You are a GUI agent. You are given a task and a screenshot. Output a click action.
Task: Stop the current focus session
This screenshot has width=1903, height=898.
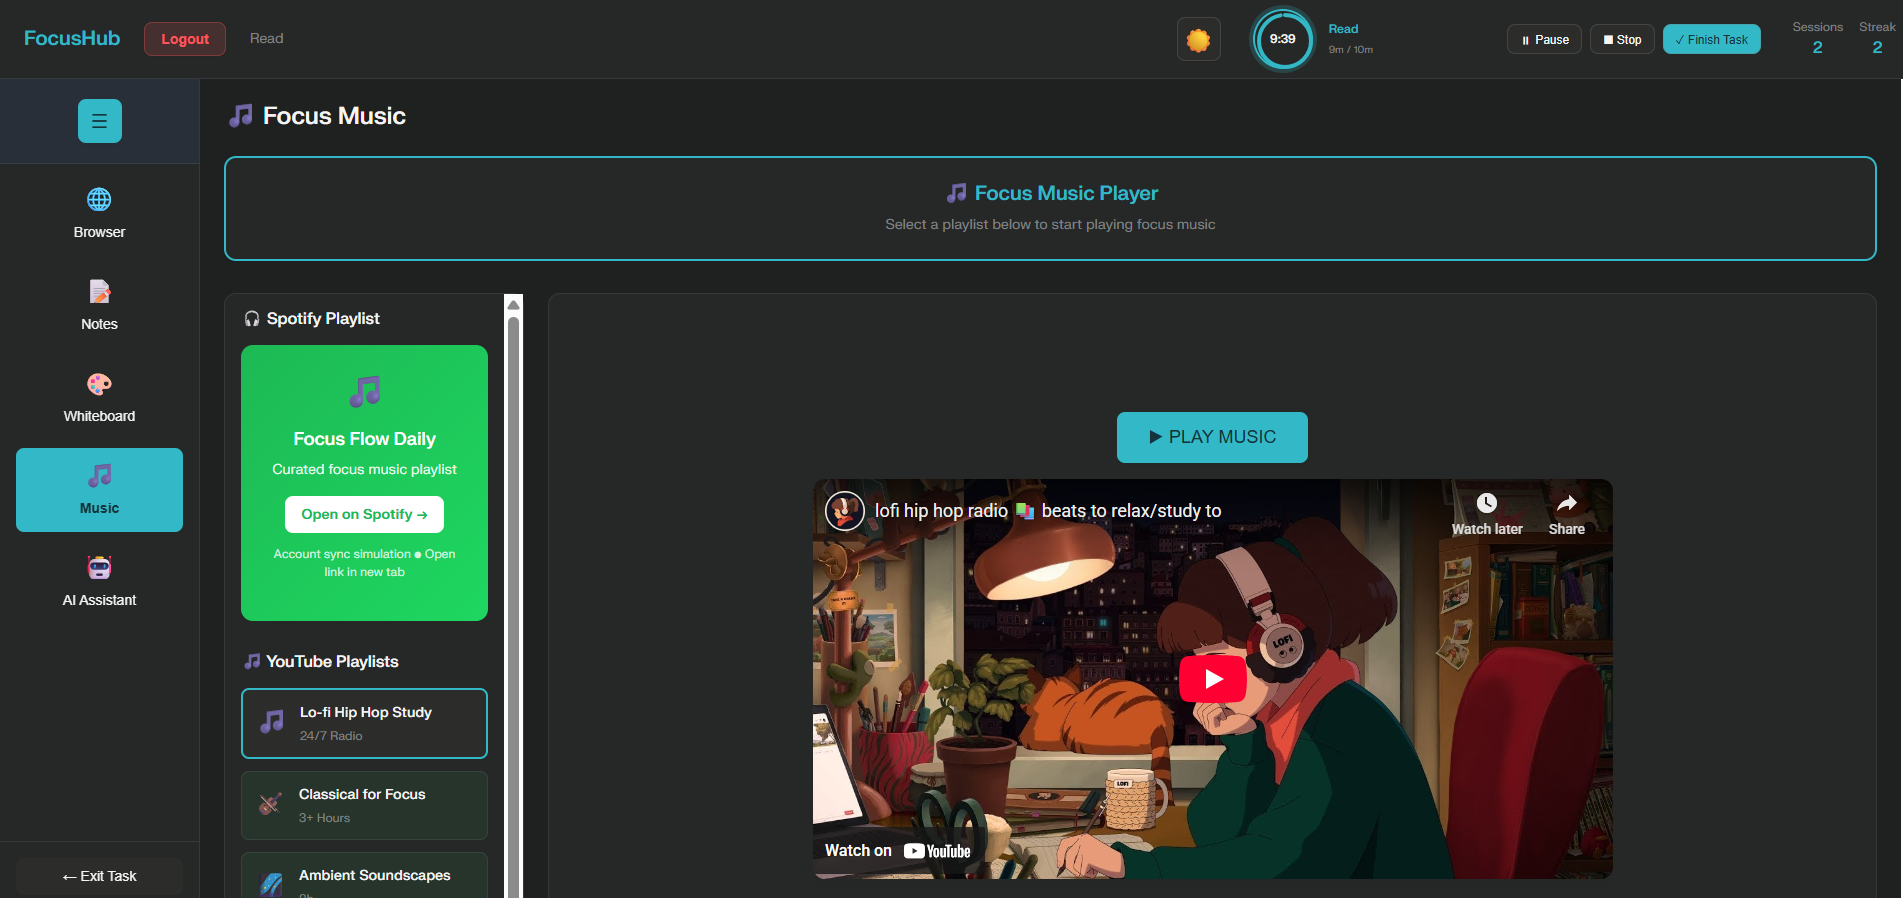coord(1622,39)
